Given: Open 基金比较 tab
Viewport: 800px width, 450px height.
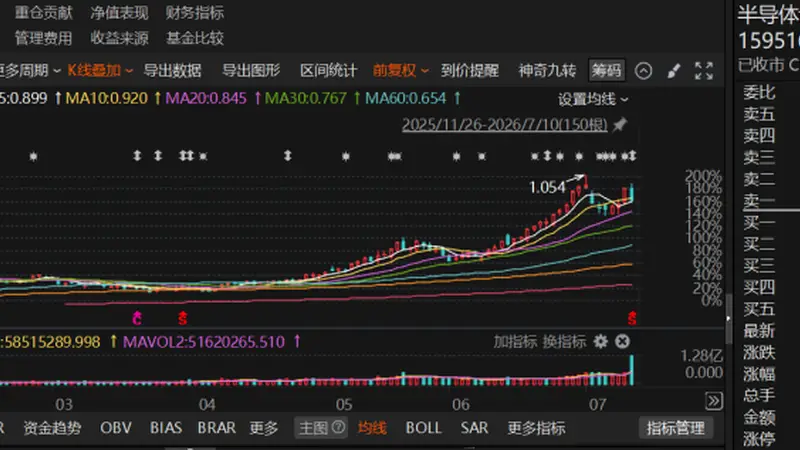Looking at the screenshot, I should [195, 38].
